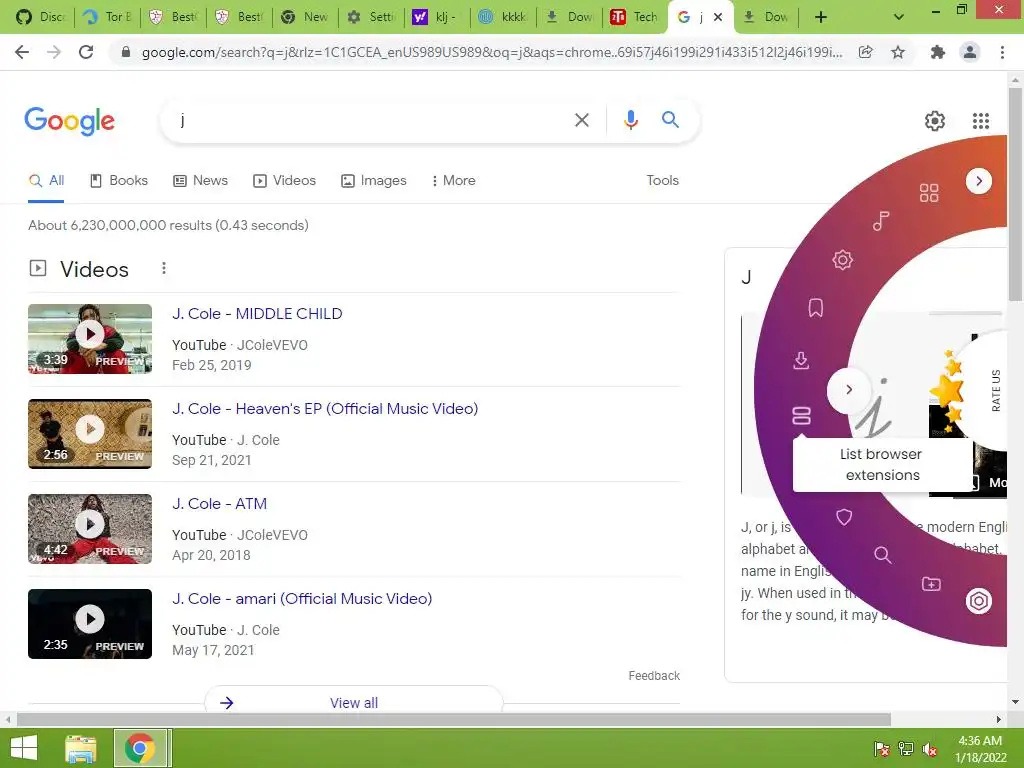Open File Explorer from taskbar

tap(81, 748)
